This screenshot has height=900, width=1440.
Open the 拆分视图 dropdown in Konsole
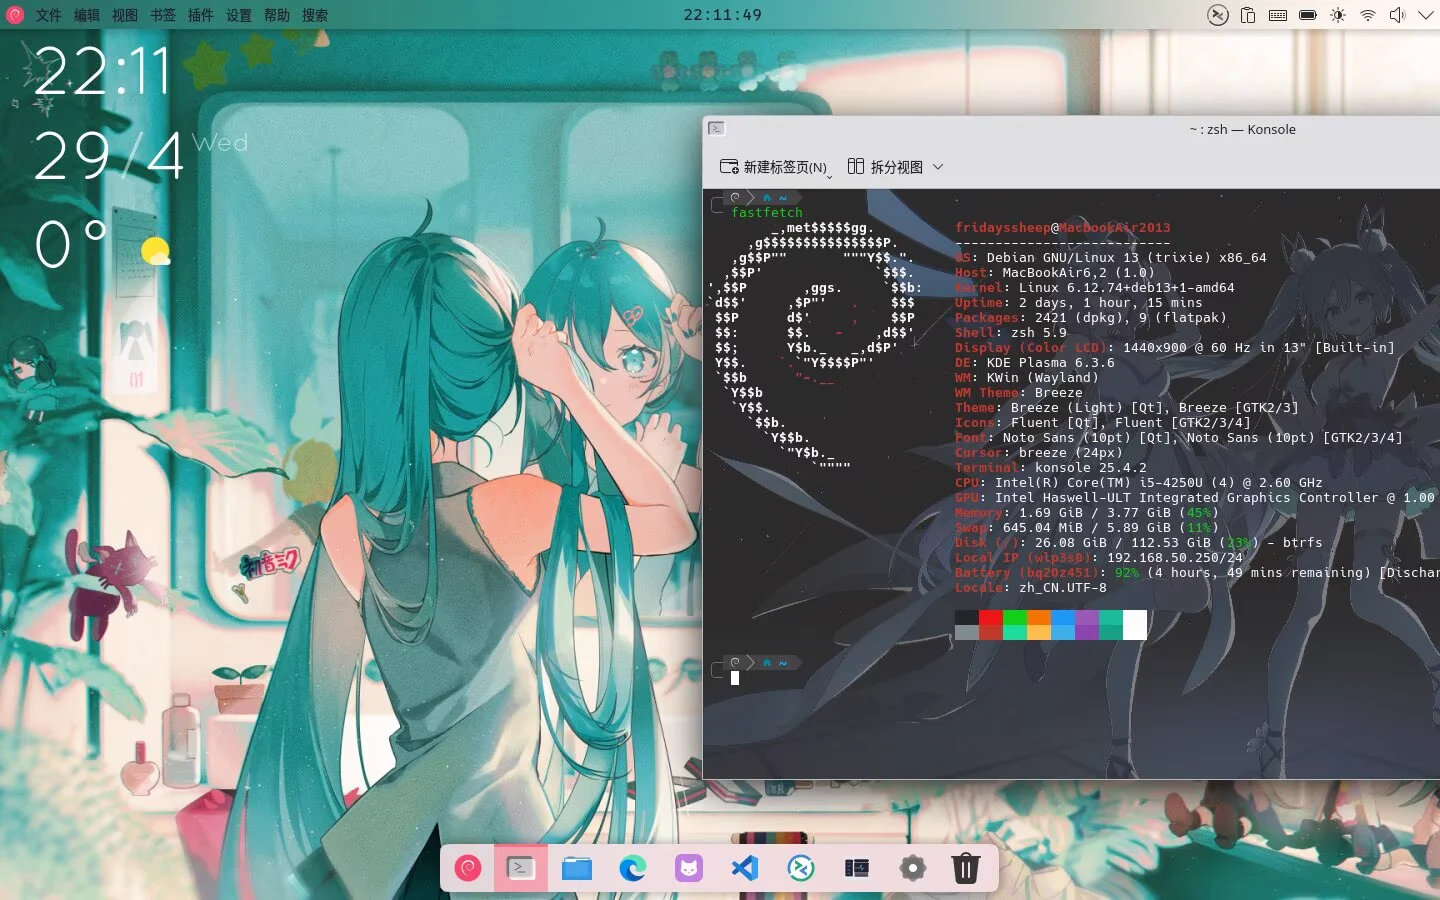click(x=895, y=167)
